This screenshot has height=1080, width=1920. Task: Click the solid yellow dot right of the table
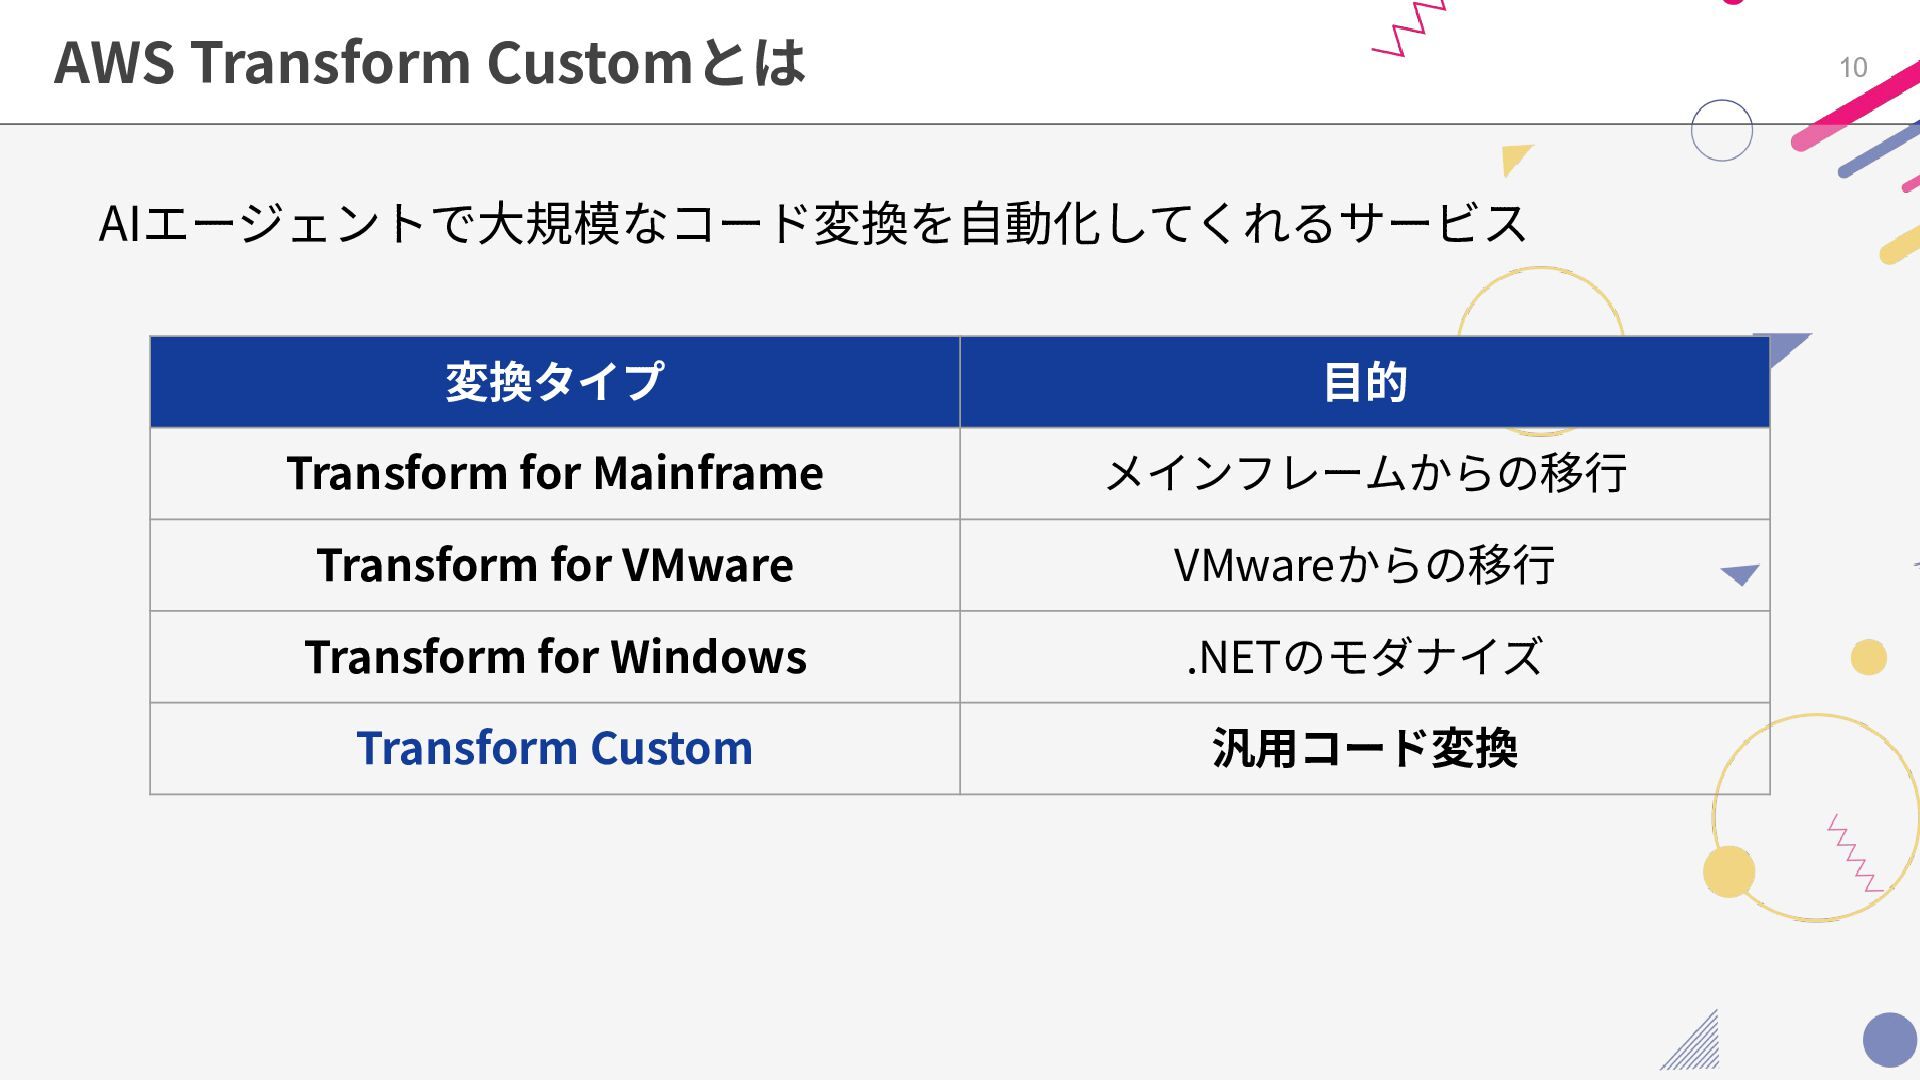[1868, 657]
